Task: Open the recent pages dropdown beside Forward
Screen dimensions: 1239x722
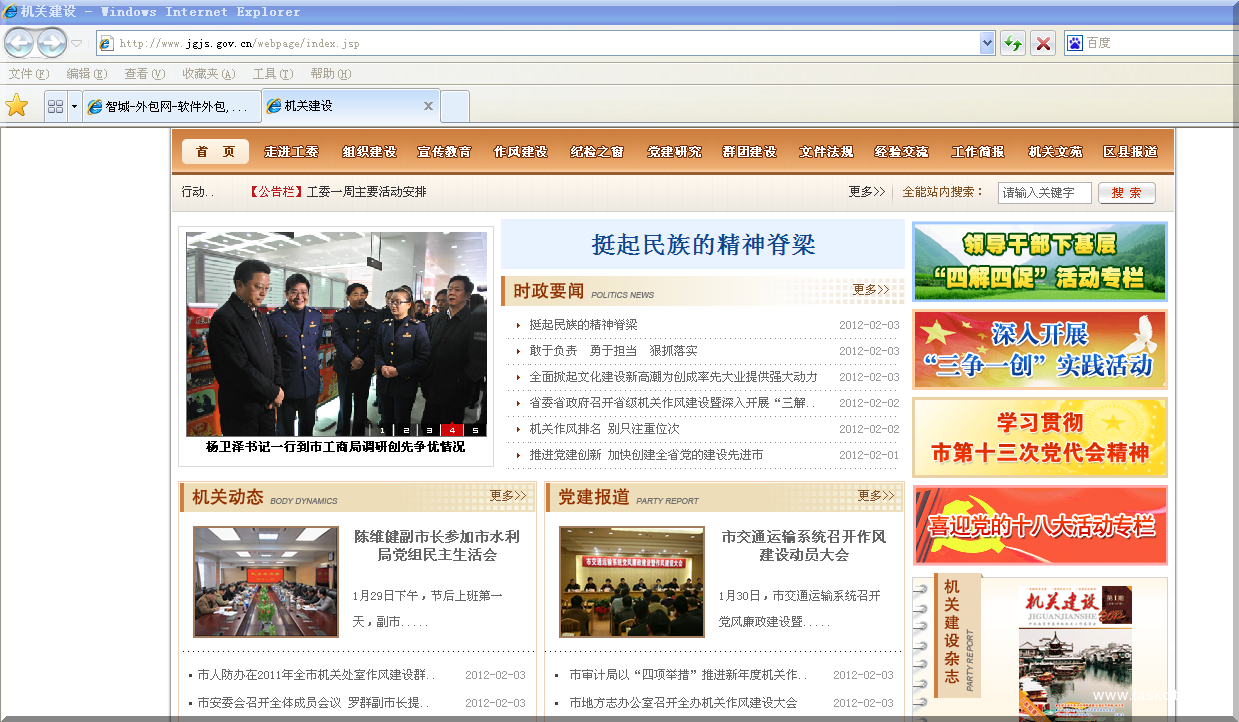Action: [77, 43]
